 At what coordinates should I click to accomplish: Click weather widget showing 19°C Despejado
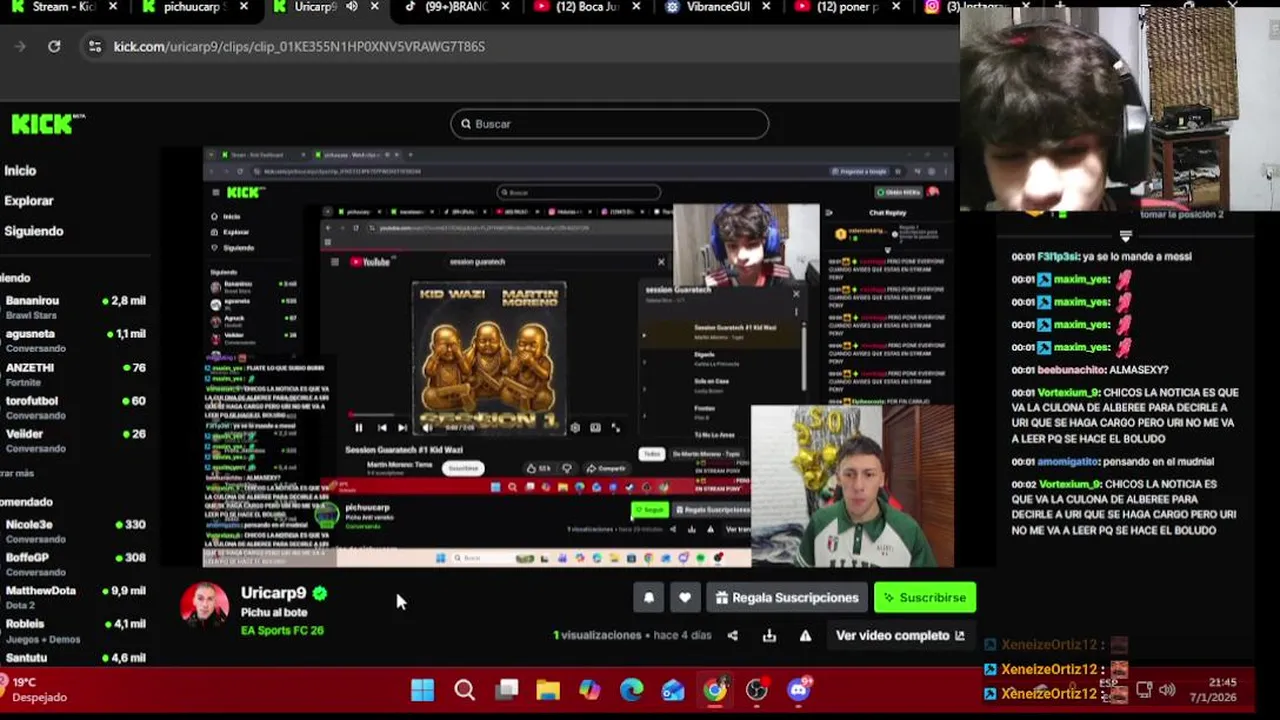[34, 690]
